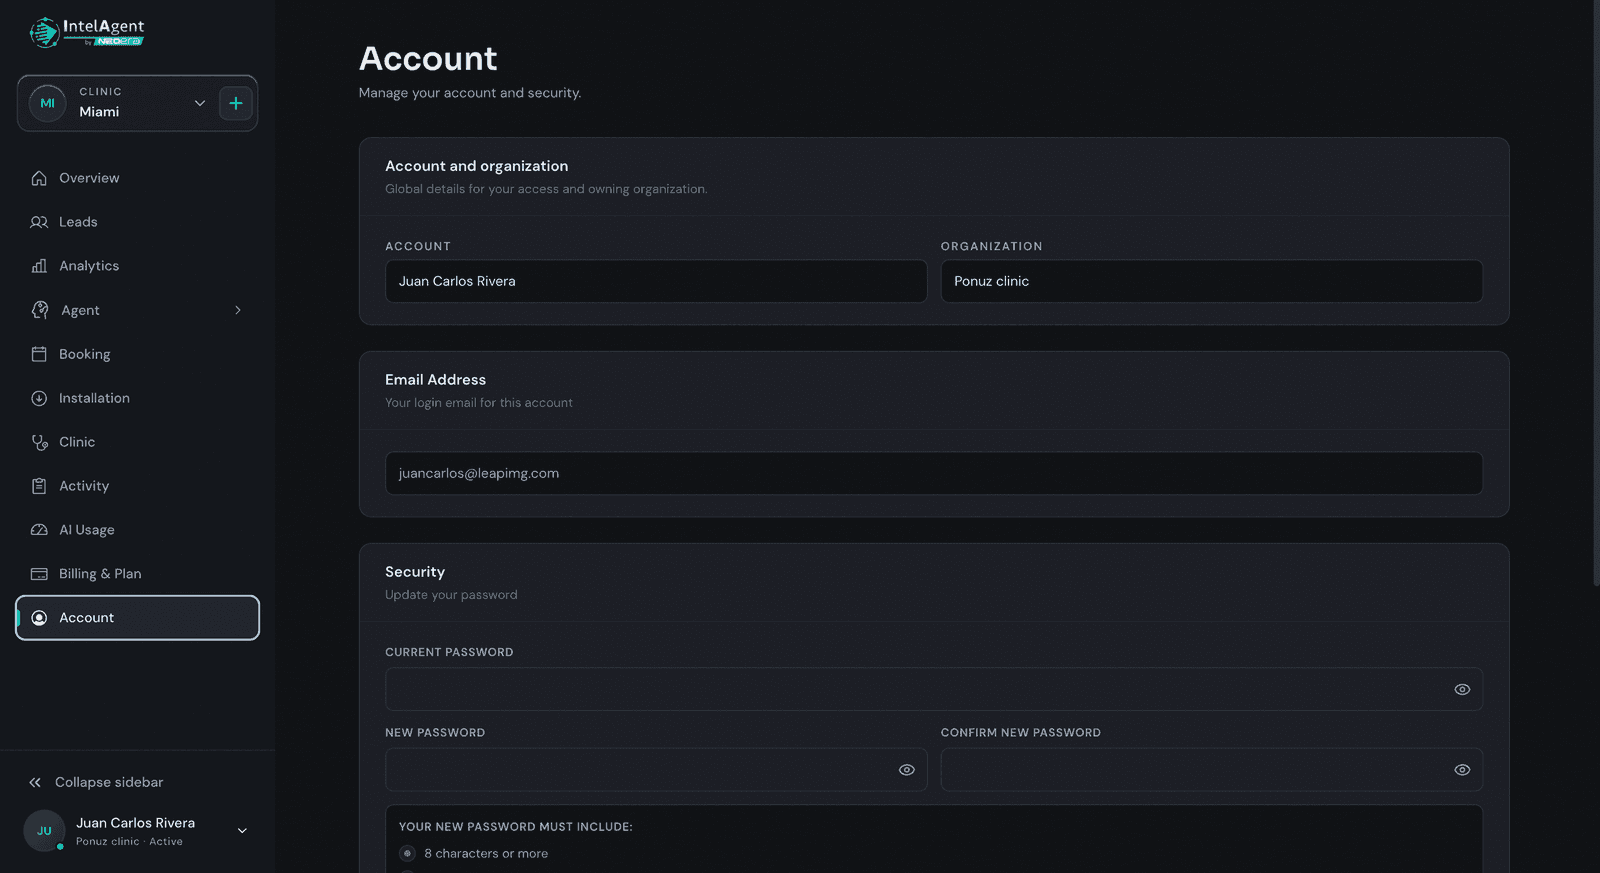Click Collapse sidebar link
1600x873 pixels.
pos(109,782)
